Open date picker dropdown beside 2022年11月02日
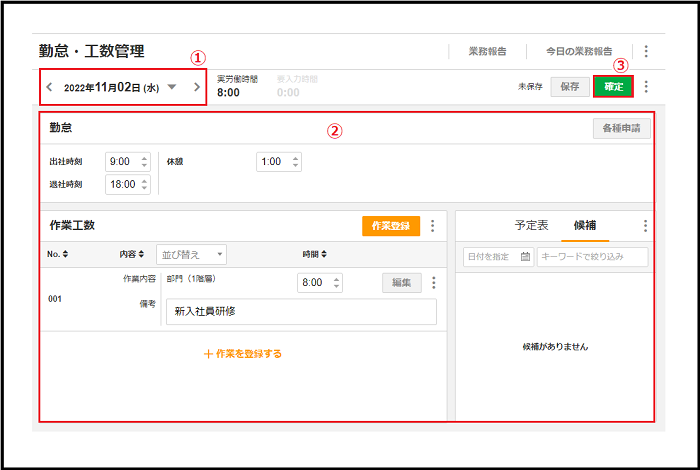Image resolution: width=700 pixels, height=470 pixels. pyautogui.click(x=172, y=87)
